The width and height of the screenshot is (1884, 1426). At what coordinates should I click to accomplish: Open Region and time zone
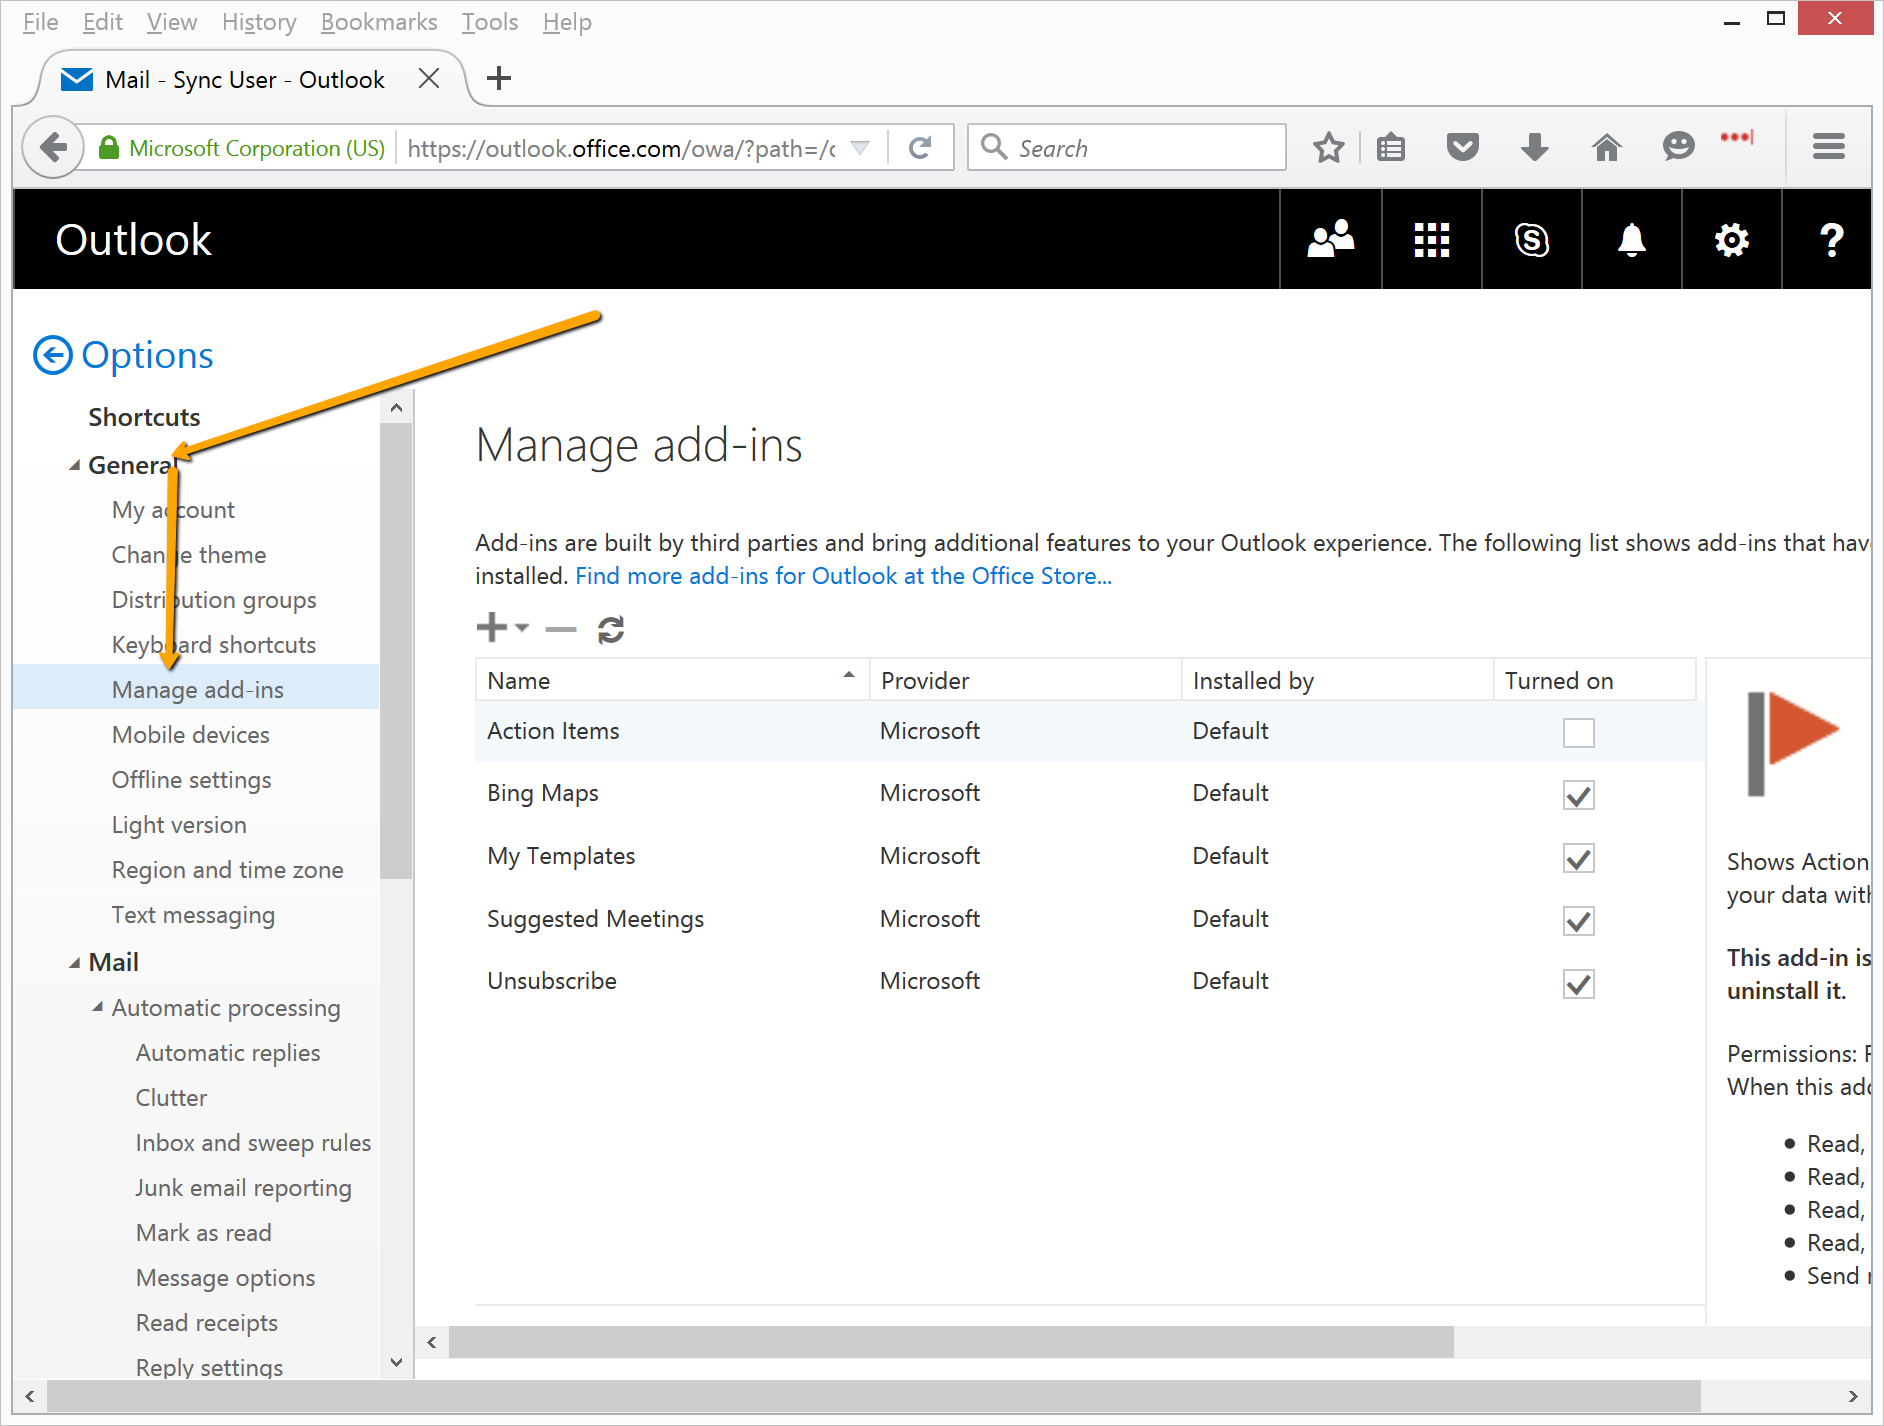(227, 870)
